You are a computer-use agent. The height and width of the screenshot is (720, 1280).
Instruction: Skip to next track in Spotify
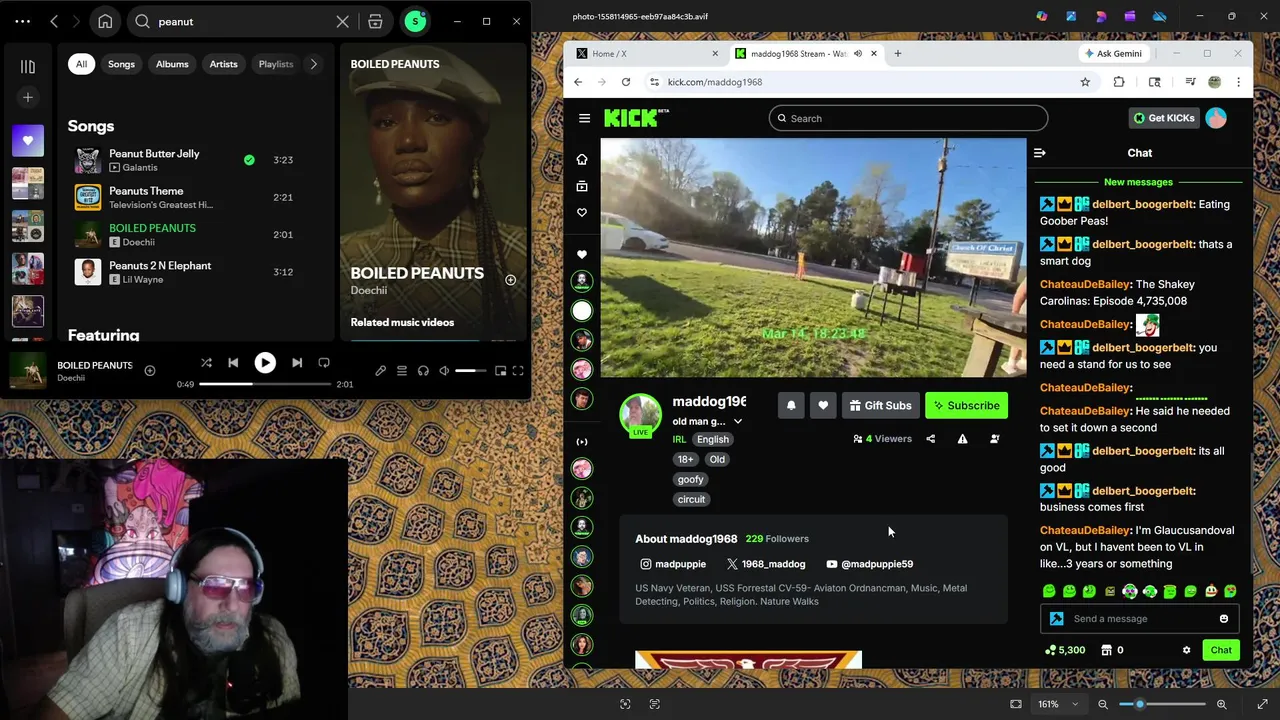click(297, 363)
